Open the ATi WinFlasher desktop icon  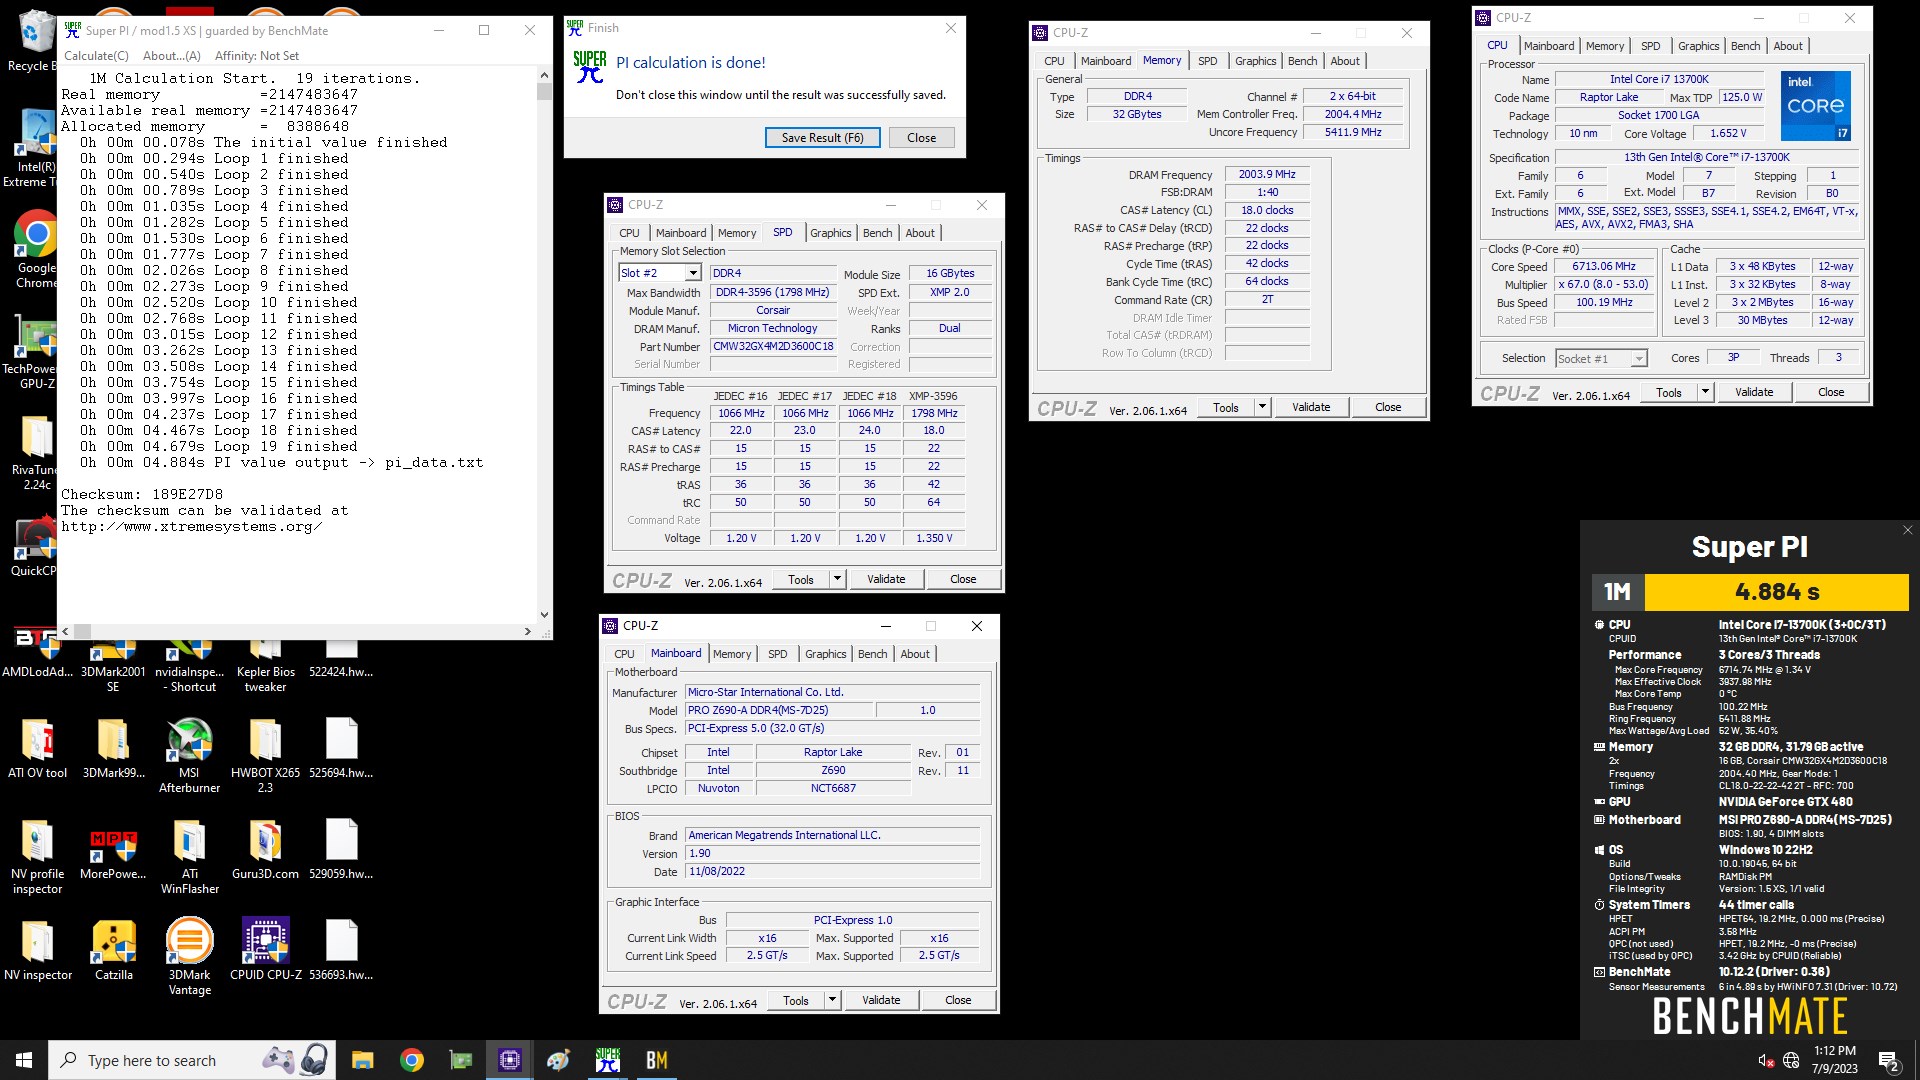click(189, 856)
